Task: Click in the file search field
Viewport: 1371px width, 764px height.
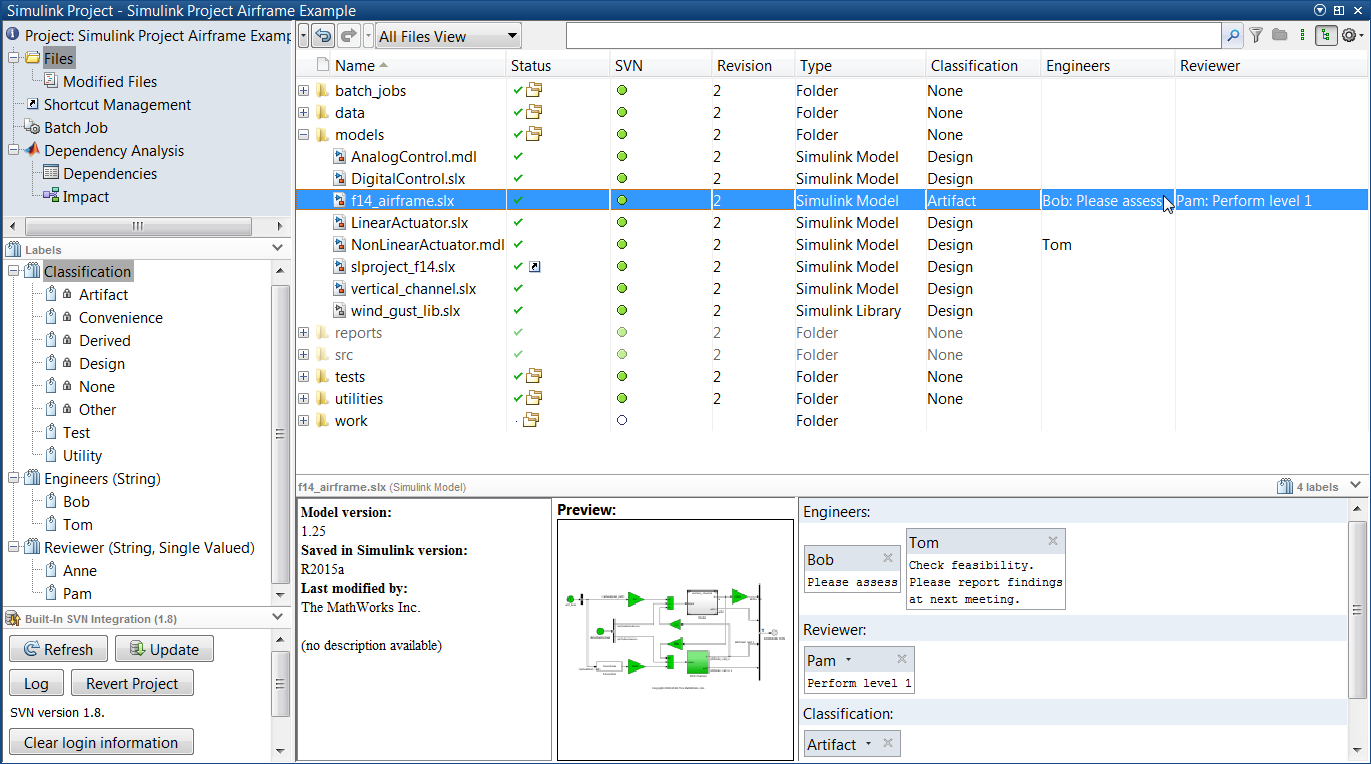Action: 893,36
